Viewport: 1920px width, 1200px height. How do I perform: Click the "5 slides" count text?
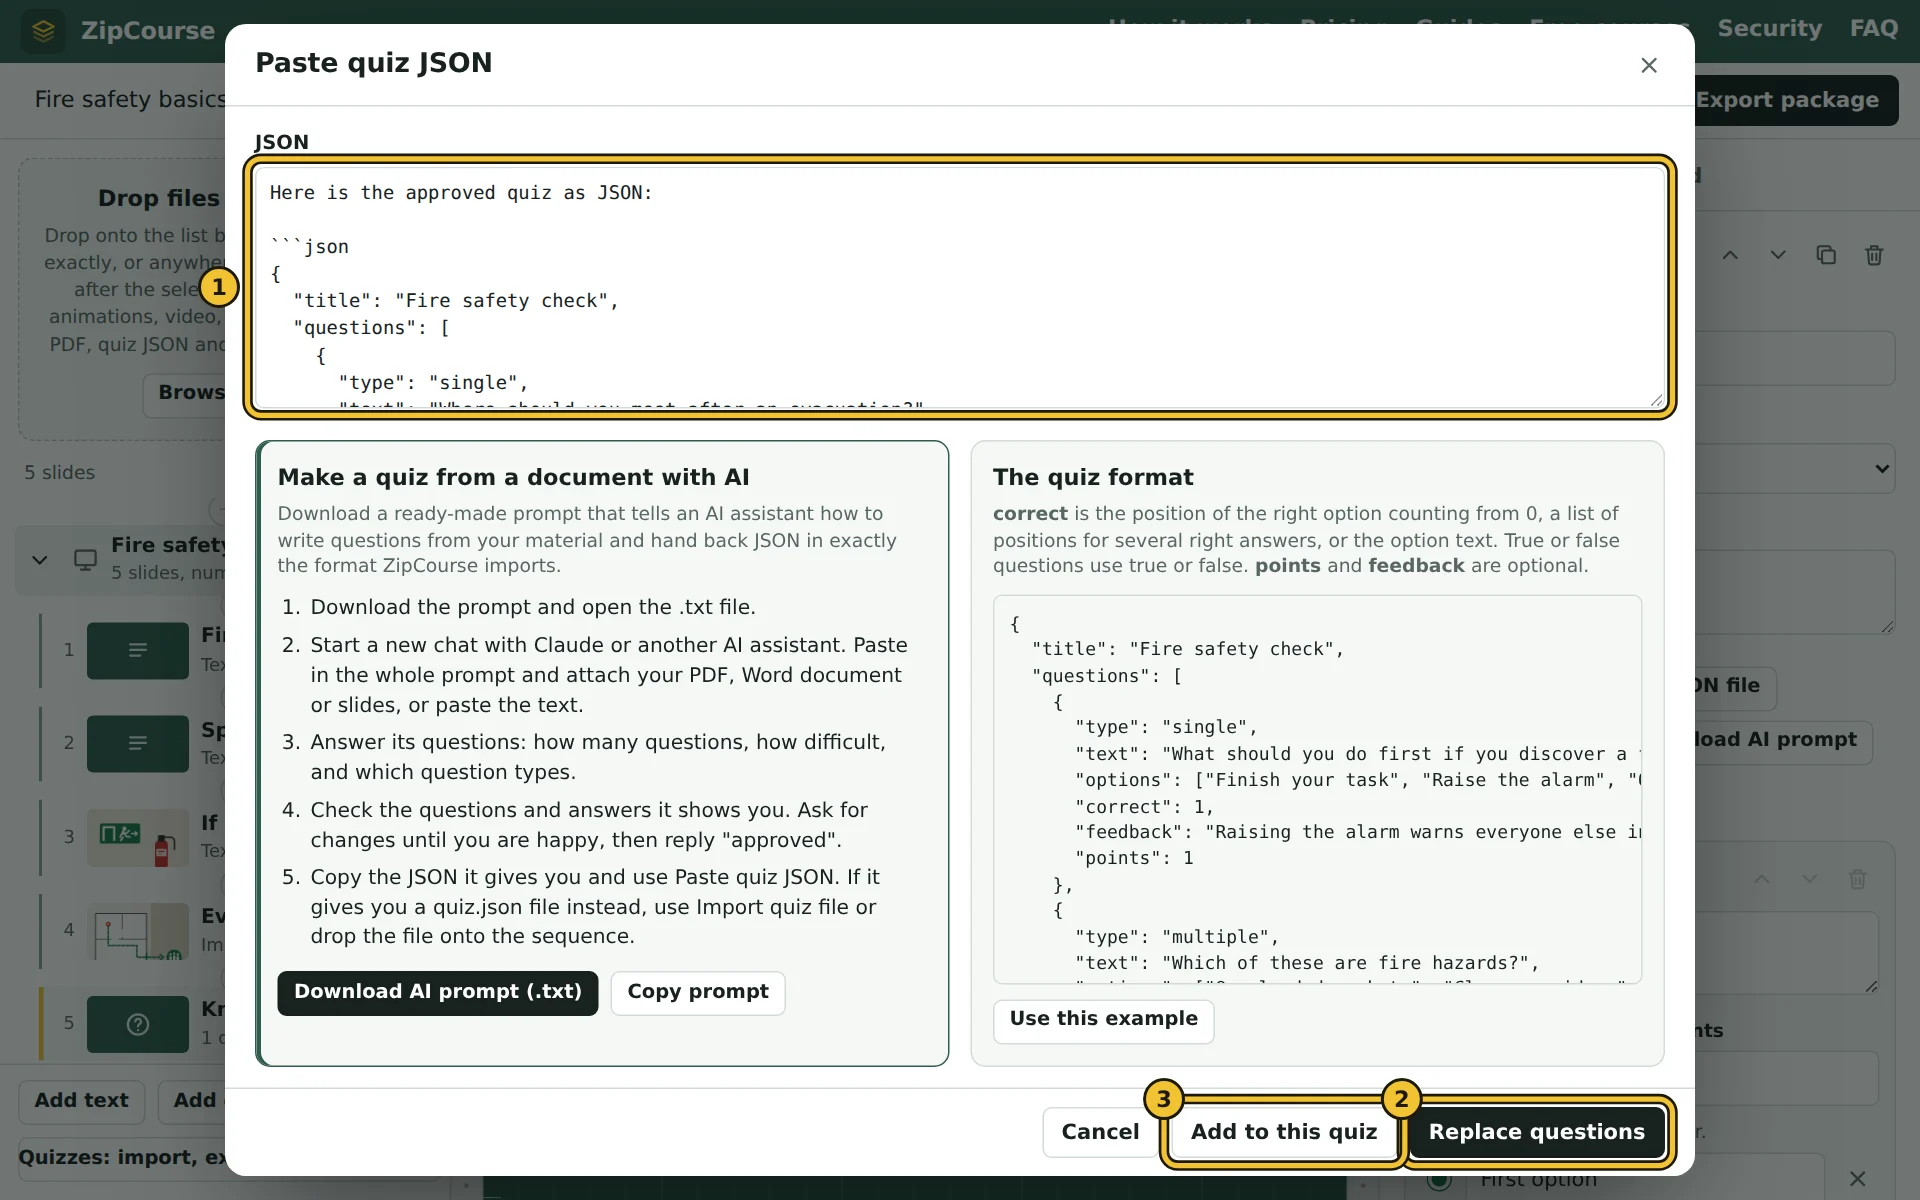[60, 472]
